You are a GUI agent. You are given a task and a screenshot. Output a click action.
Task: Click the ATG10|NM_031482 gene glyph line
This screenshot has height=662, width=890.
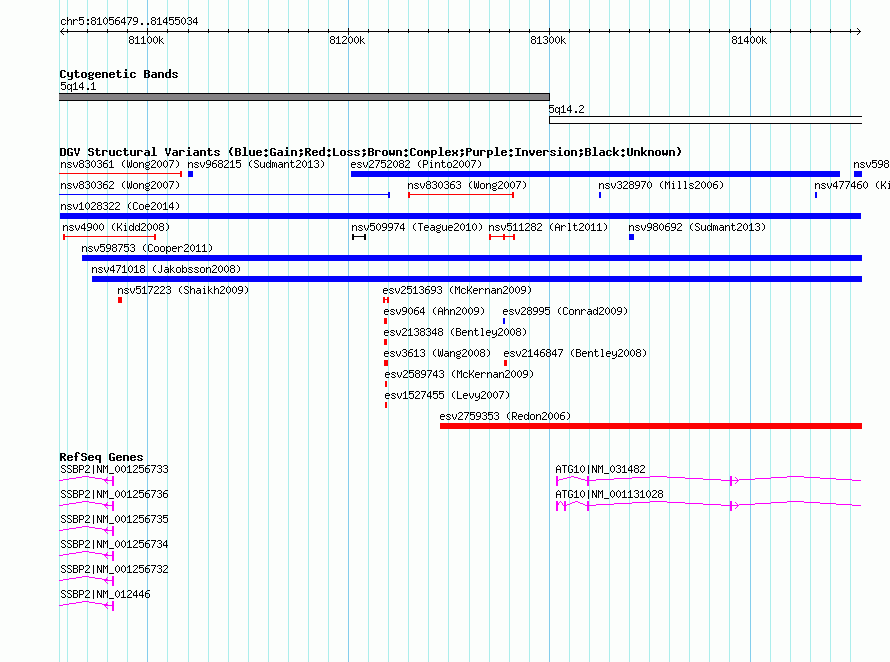pyautogui.click(x=708, y=480)
